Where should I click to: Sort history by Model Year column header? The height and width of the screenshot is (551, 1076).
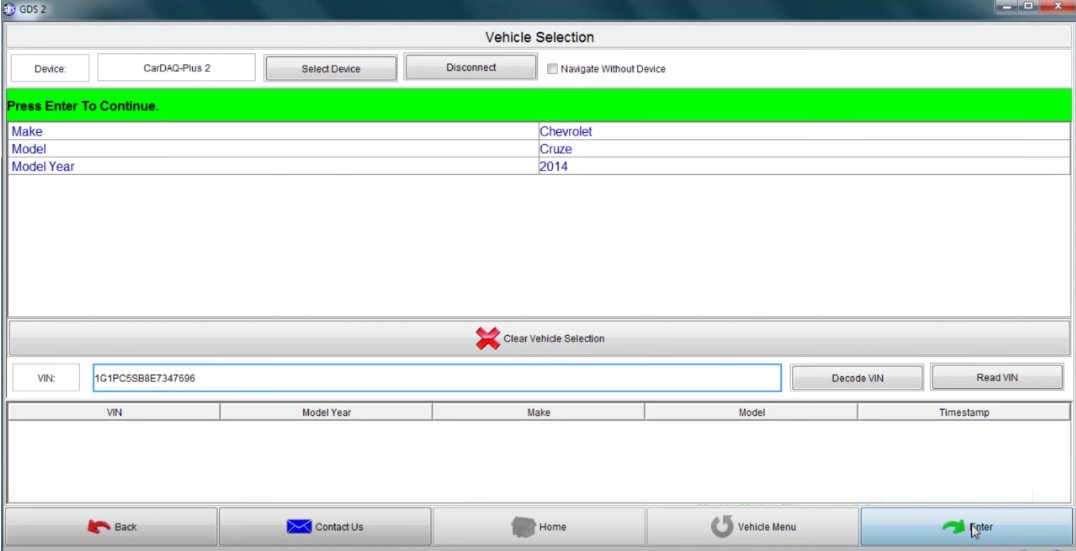click(326, 412)
